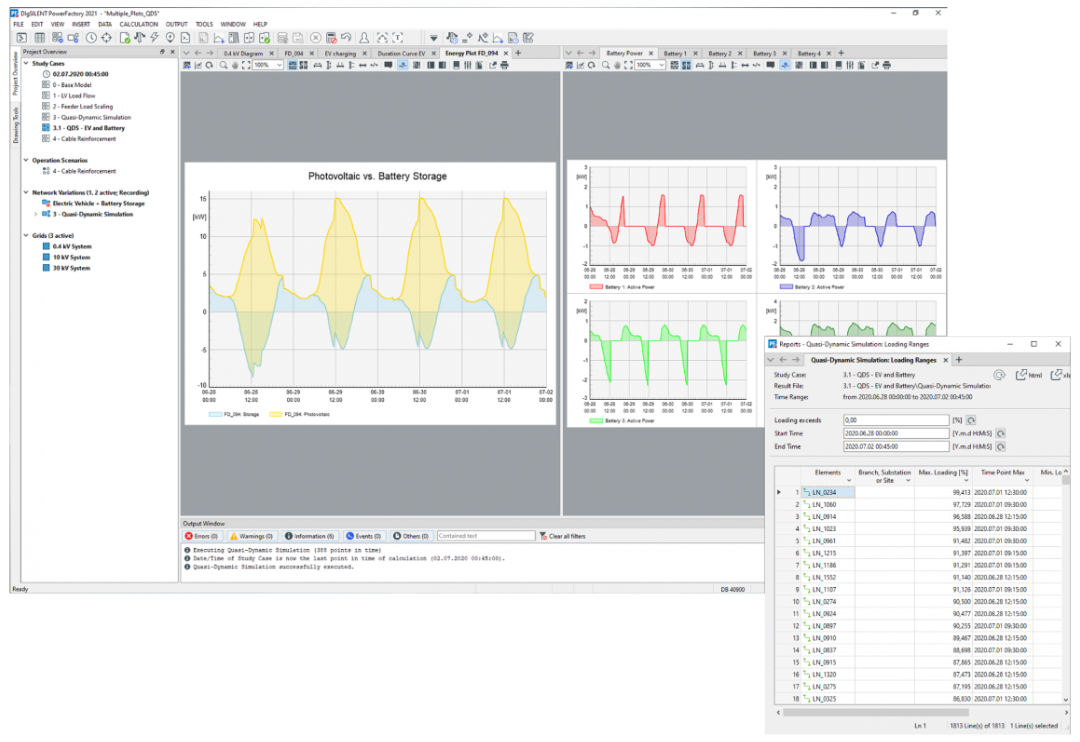Viewport: 1080px width, 742px height.
Task: Click the crosshair target icon in main toolbar
Action: [x=107, y=38]
